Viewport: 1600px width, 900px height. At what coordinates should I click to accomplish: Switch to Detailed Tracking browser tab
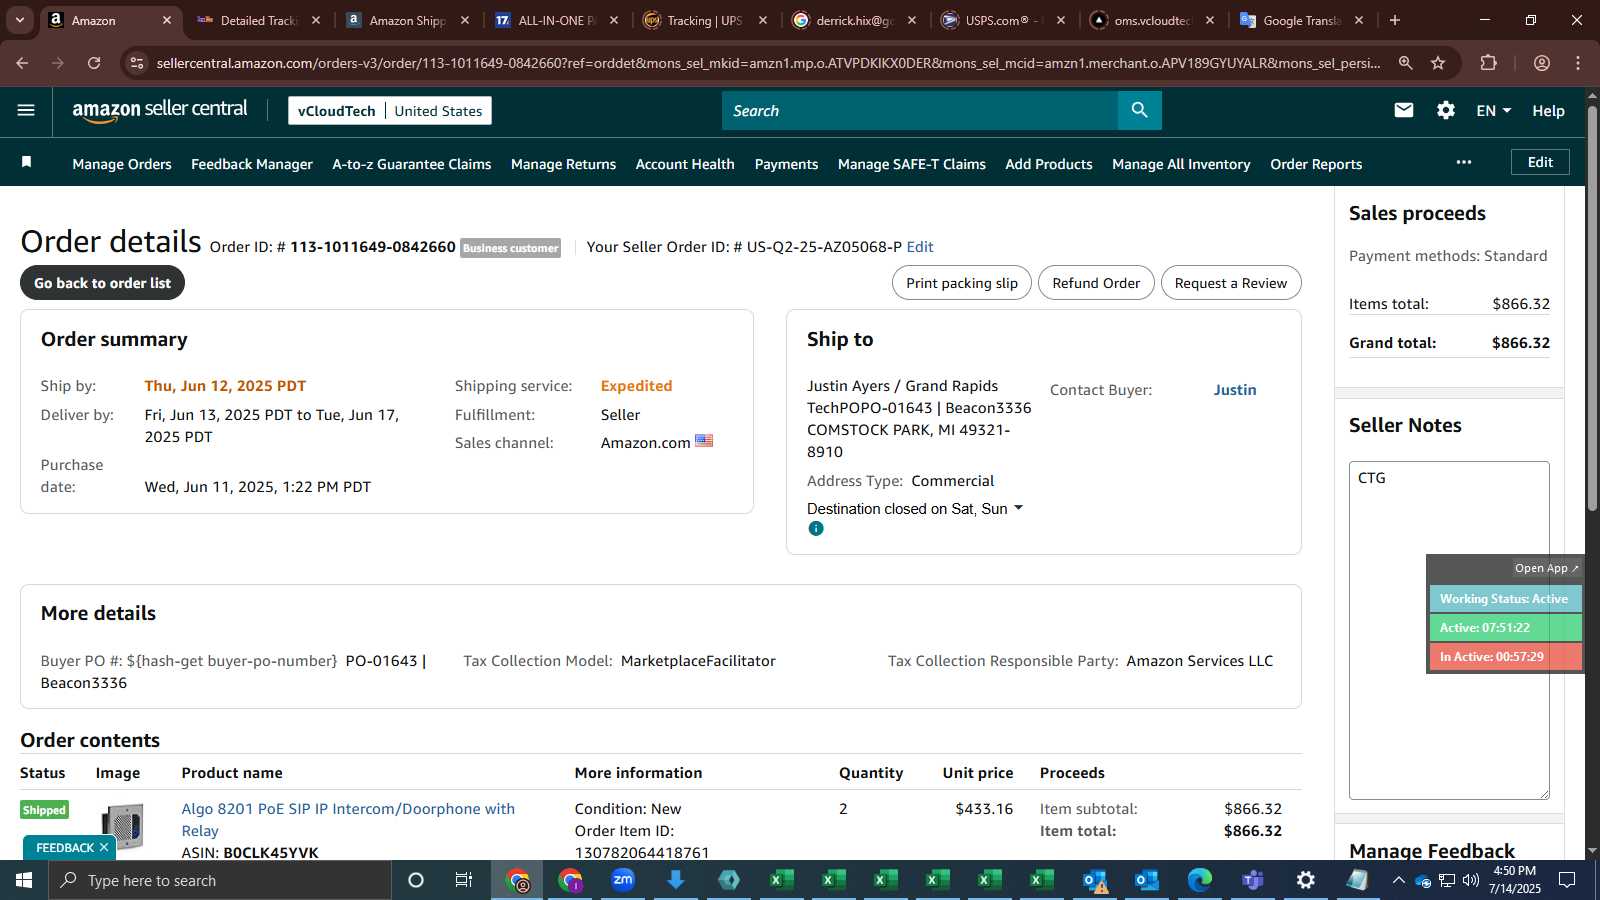pos(258,20)
